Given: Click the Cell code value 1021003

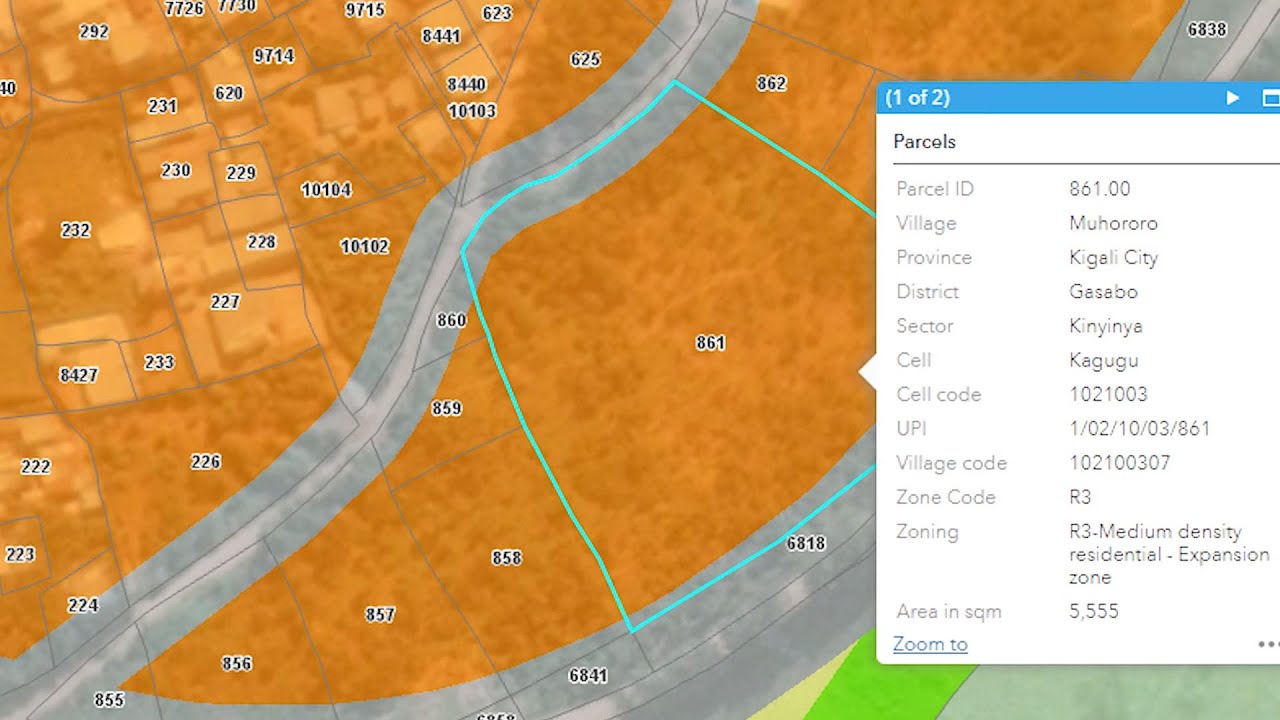Looking at the screenshot, I should [1108, 394].
